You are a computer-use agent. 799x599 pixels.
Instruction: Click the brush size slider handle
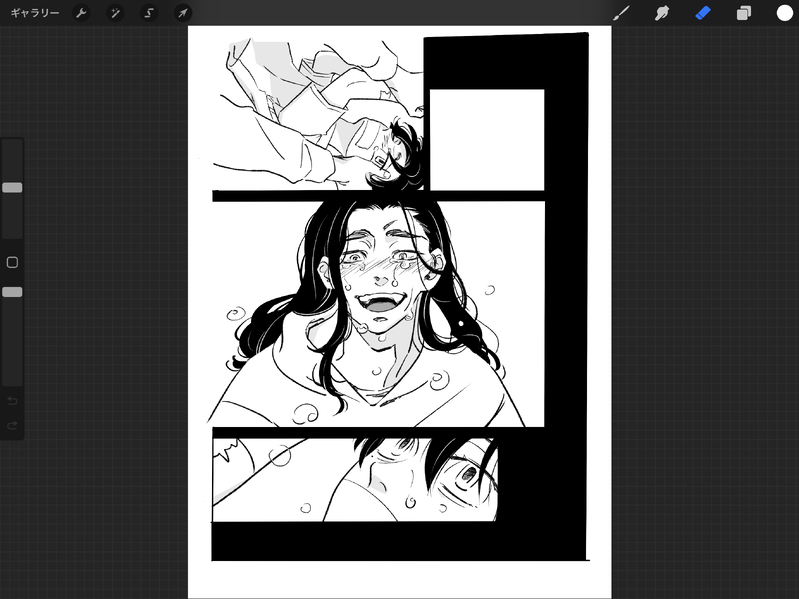12,187
